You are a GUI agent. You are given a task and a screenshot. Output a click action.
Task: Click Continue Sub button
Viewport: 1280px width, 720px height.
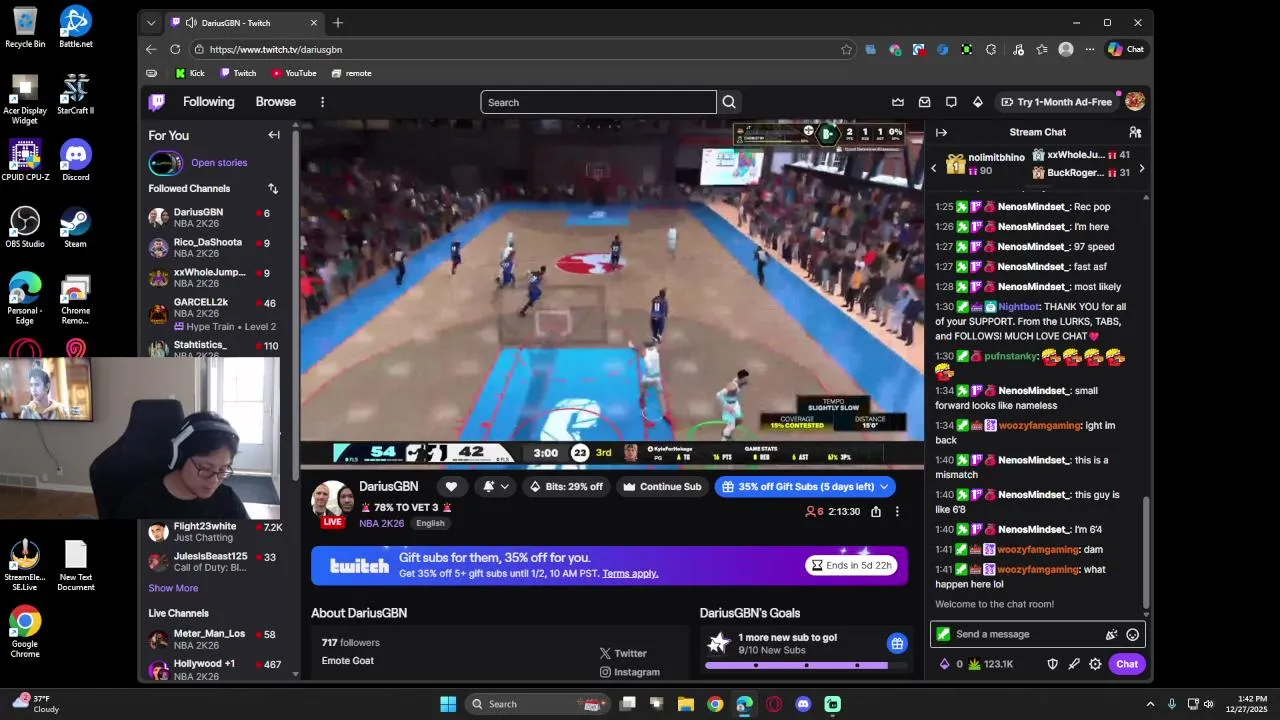point(662,487)
